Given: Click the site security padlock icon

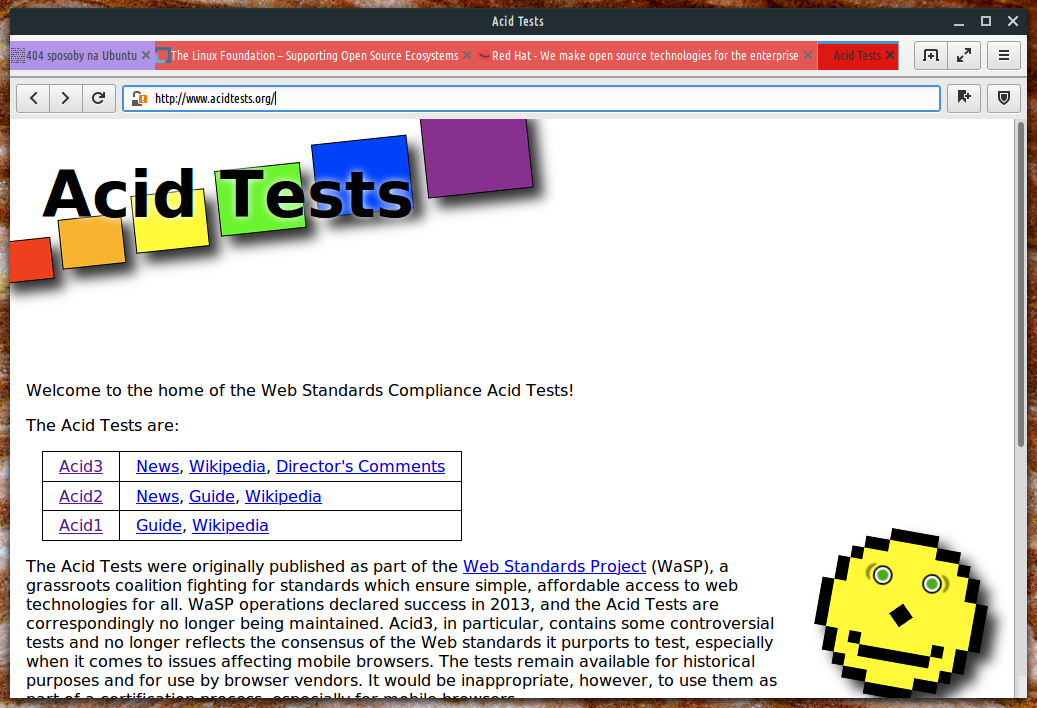Looking at the screenshot, I should point(139,98).
